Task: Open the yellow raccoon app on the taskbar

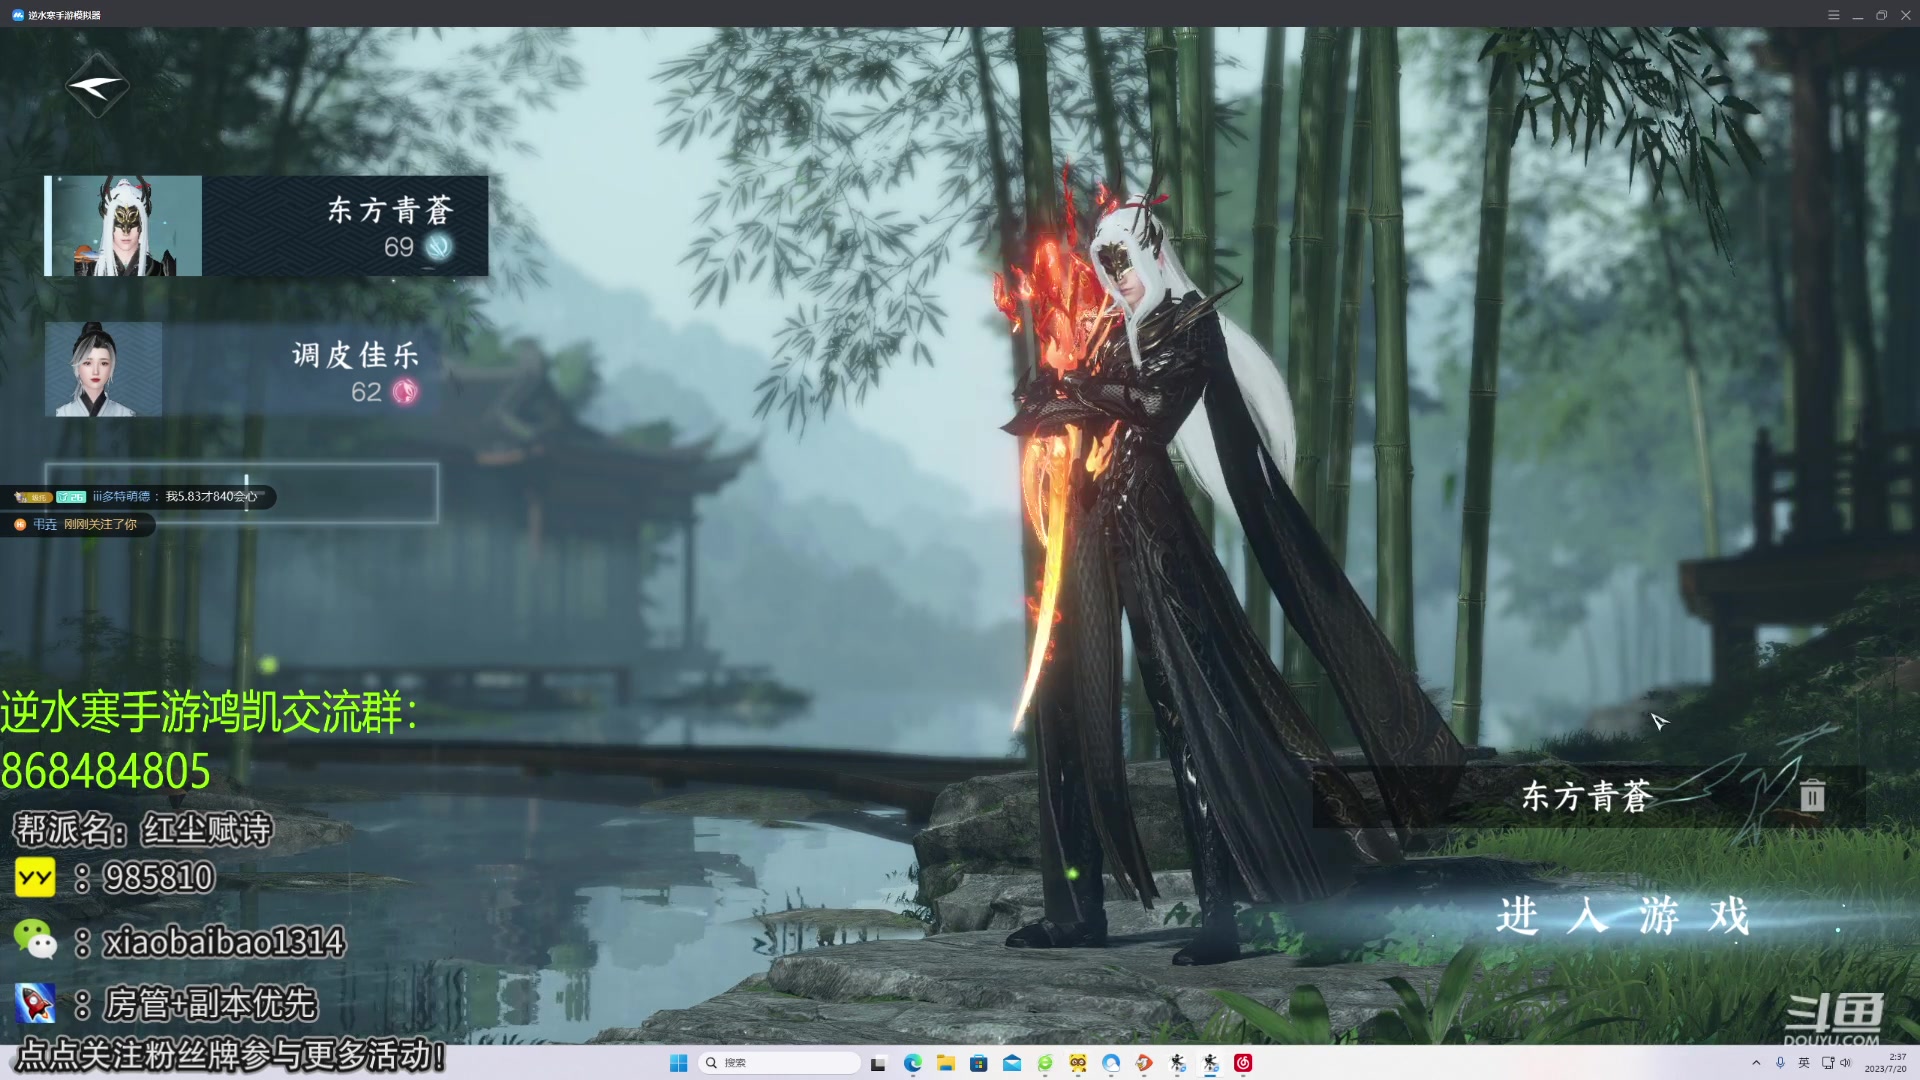Action: click(x=1078, y=1063)
